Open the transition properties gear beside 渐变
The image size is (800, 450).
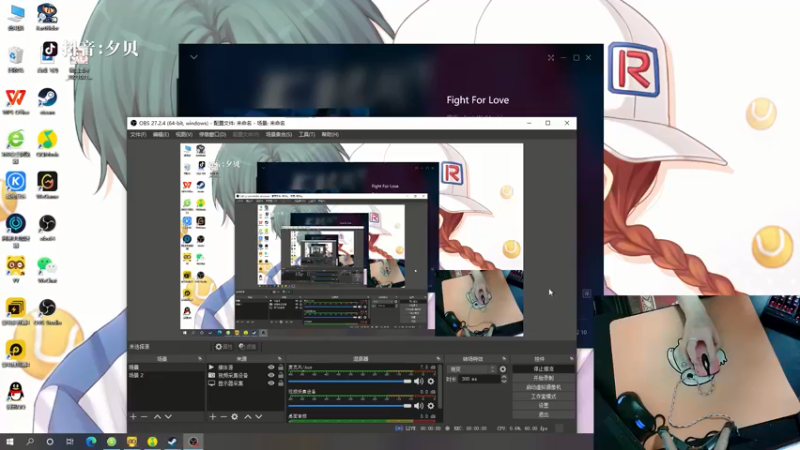503,369
